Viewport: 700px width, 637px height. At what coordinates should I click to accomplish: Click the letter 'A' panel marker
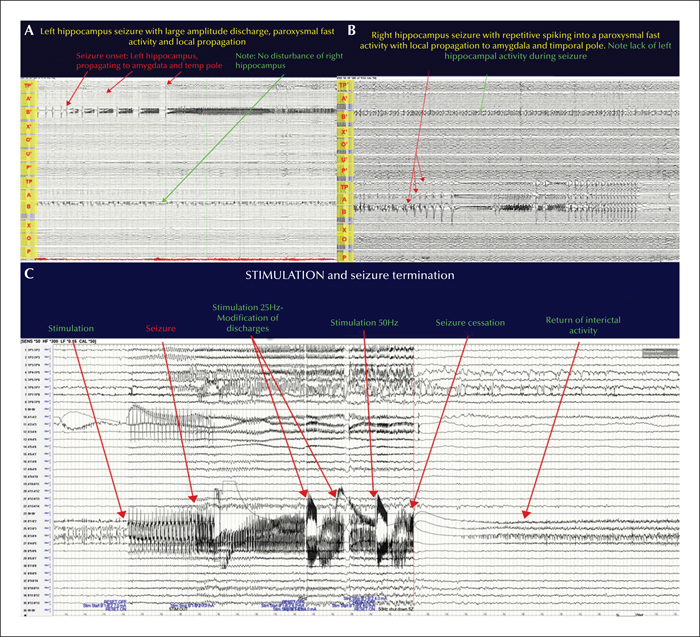[x=29, y=30]
